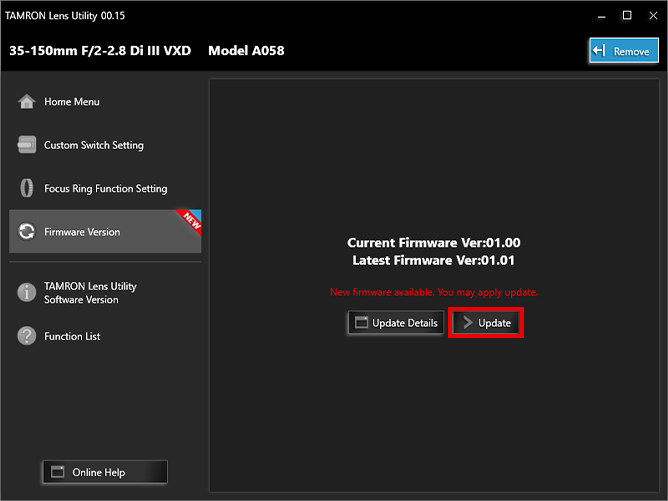Click the Custom Switch Setting icon
The width and height of the screenshot is (668, 501).
point(26,145)
